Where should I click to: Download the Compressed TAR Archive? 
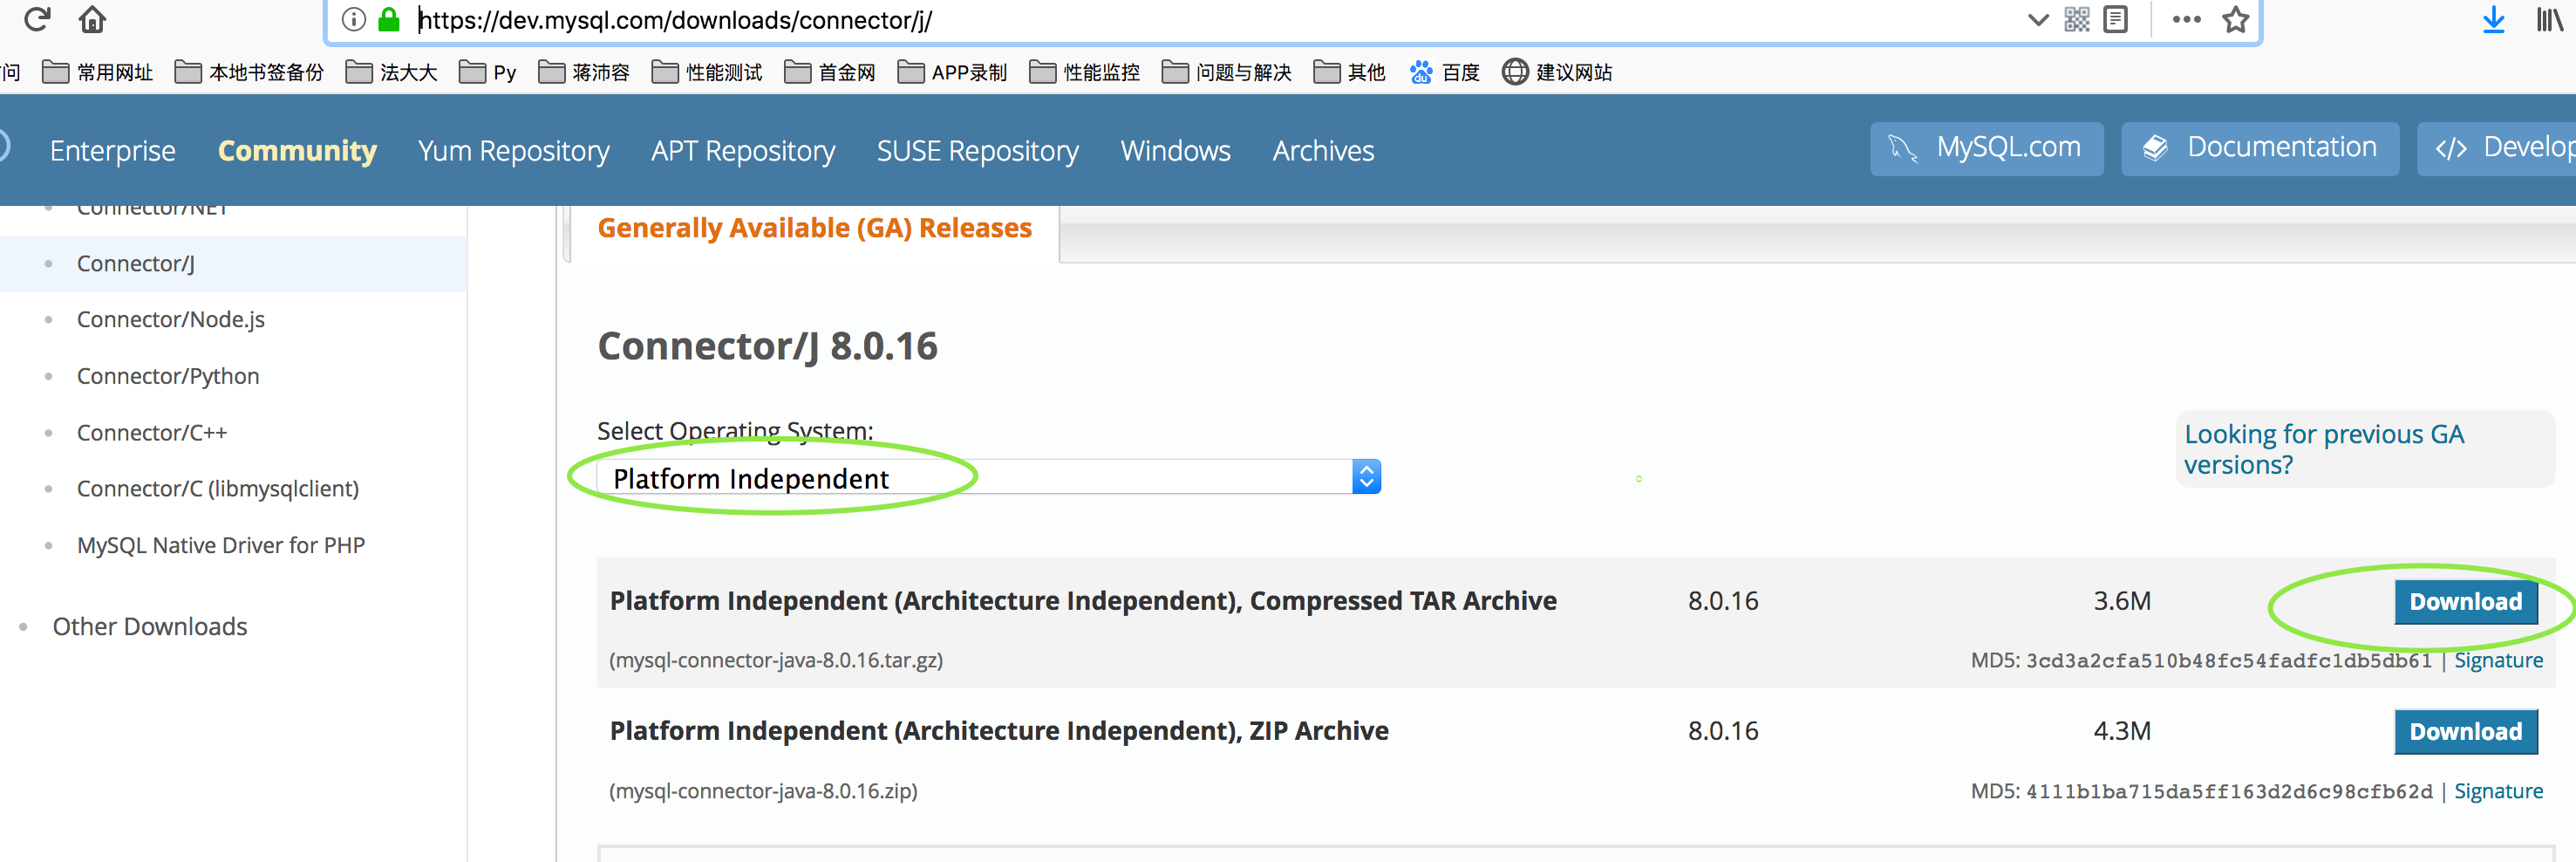(2466, 601)
